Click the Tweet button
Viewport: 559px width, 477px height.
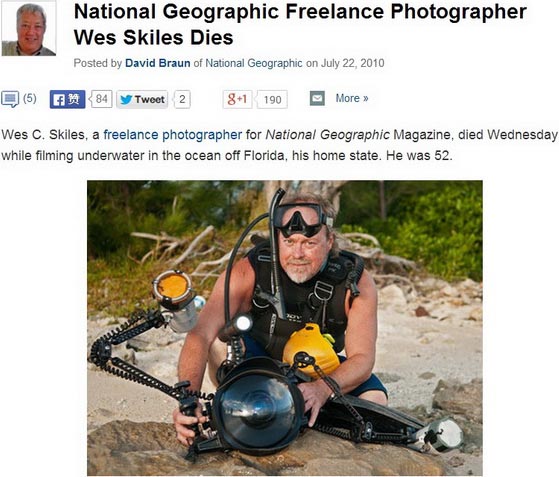point(142,99)
